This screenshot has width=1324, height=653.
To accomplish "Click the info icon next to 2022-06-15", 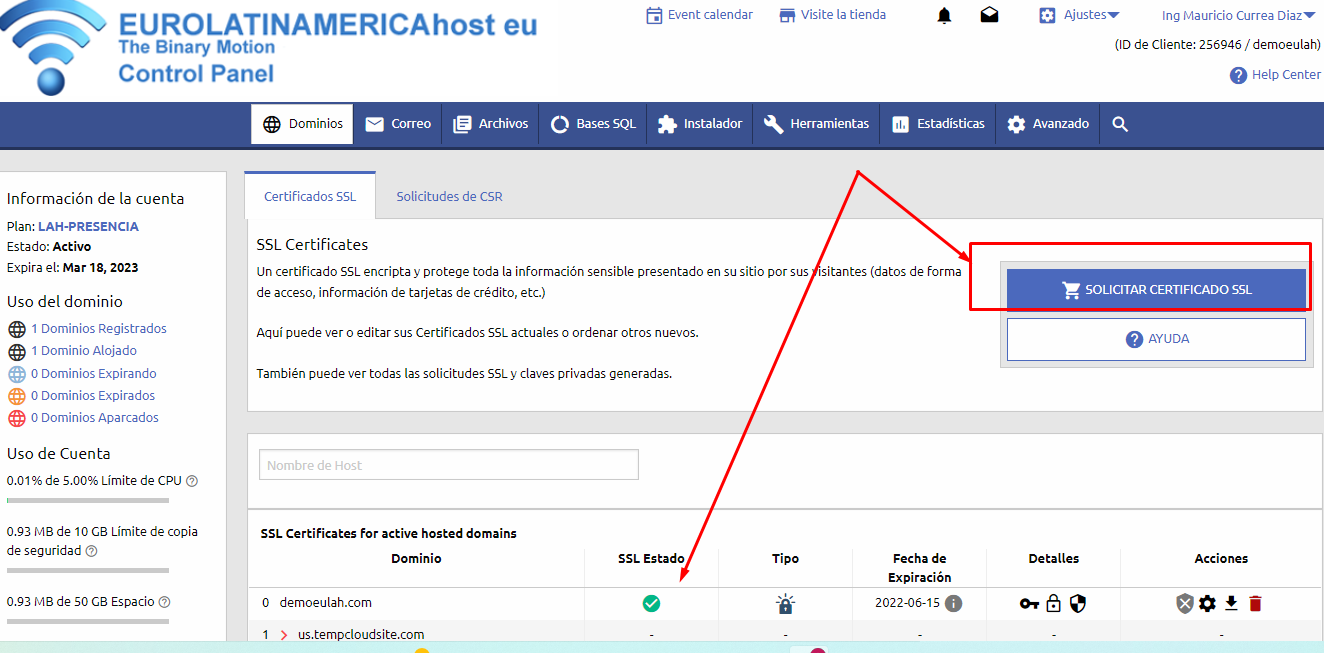I will coord(954,603).
